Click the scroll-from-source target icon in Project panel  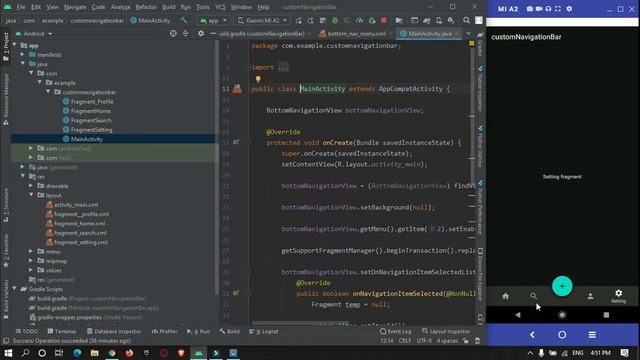click(x=173, y=33)
